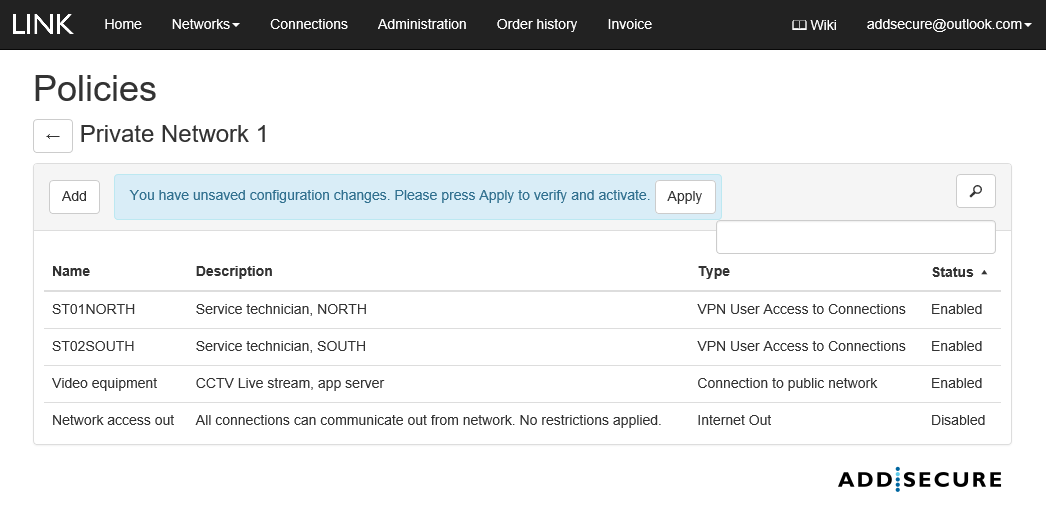Open Order history page
This screenshot has height=514, width=1046.
click(x=536, y=24)
